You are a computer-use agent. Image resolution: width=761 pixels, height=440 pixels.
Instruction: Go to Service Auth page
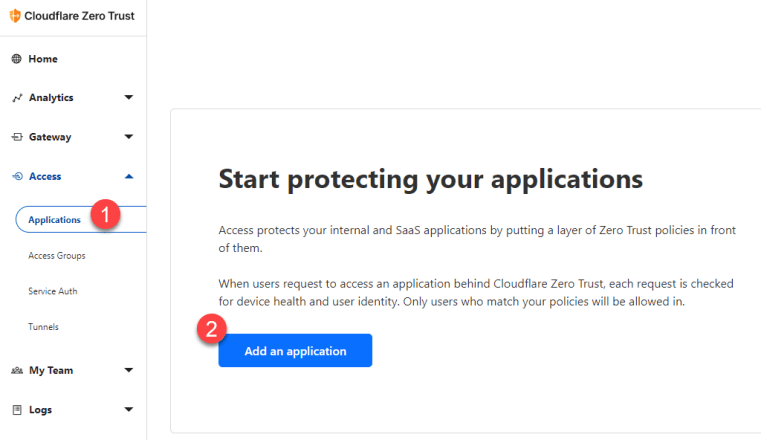coord(52,291)
